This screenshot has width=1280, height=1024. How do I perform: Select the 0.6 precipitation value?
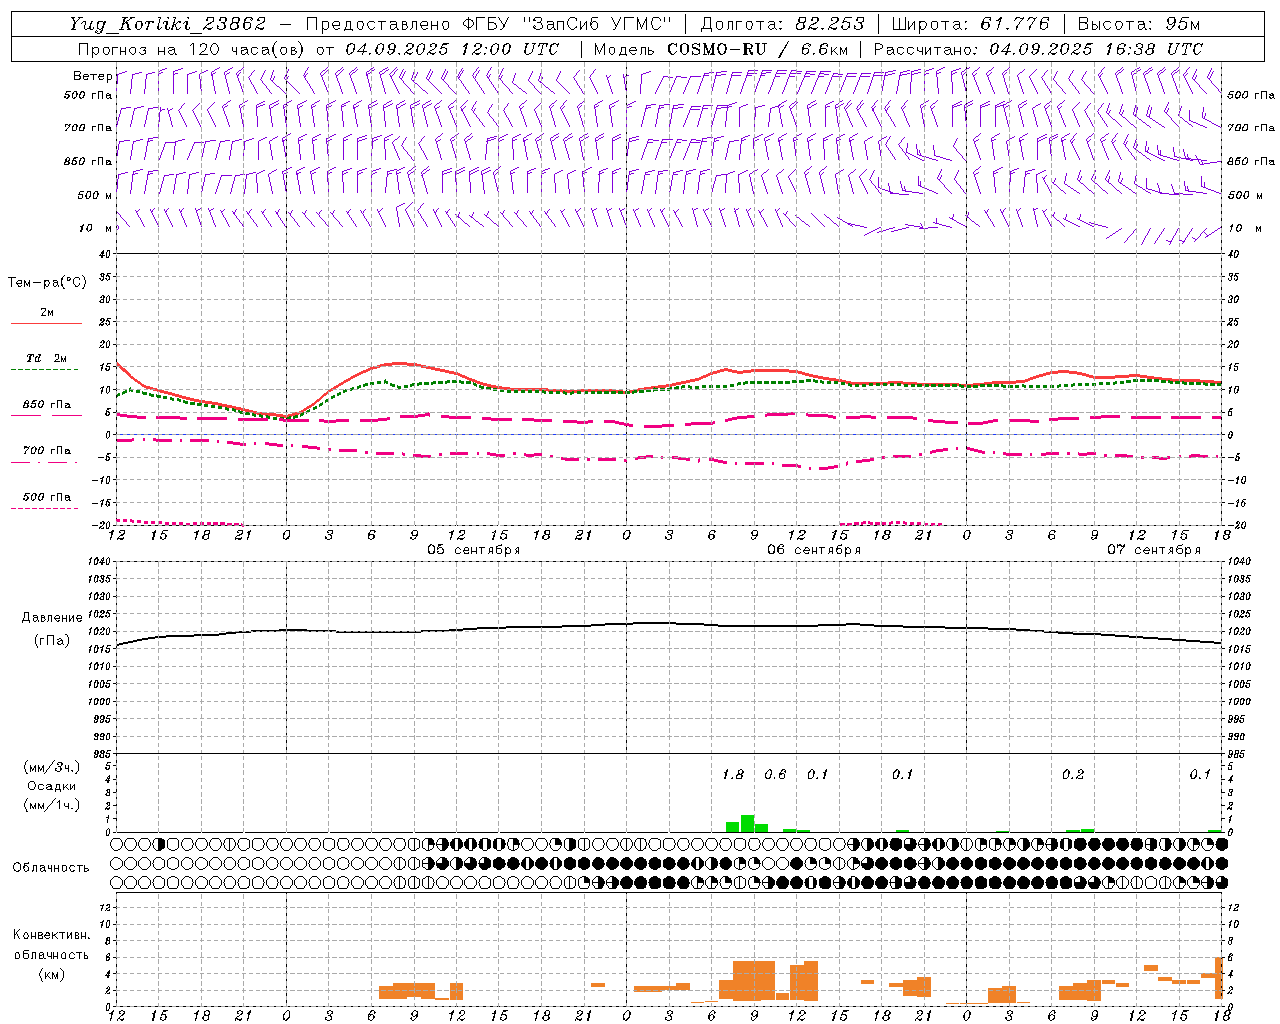point(775,774)
